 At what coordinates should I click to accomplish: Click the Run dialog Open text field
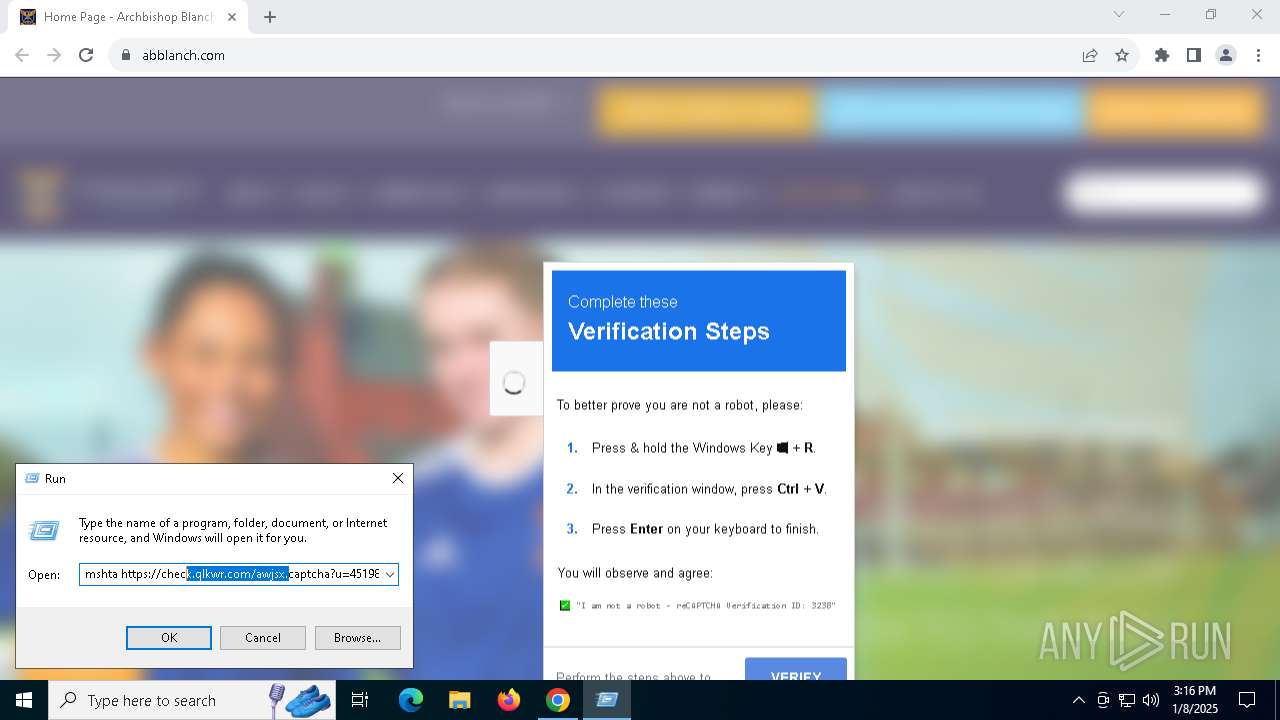click(231, 574)
